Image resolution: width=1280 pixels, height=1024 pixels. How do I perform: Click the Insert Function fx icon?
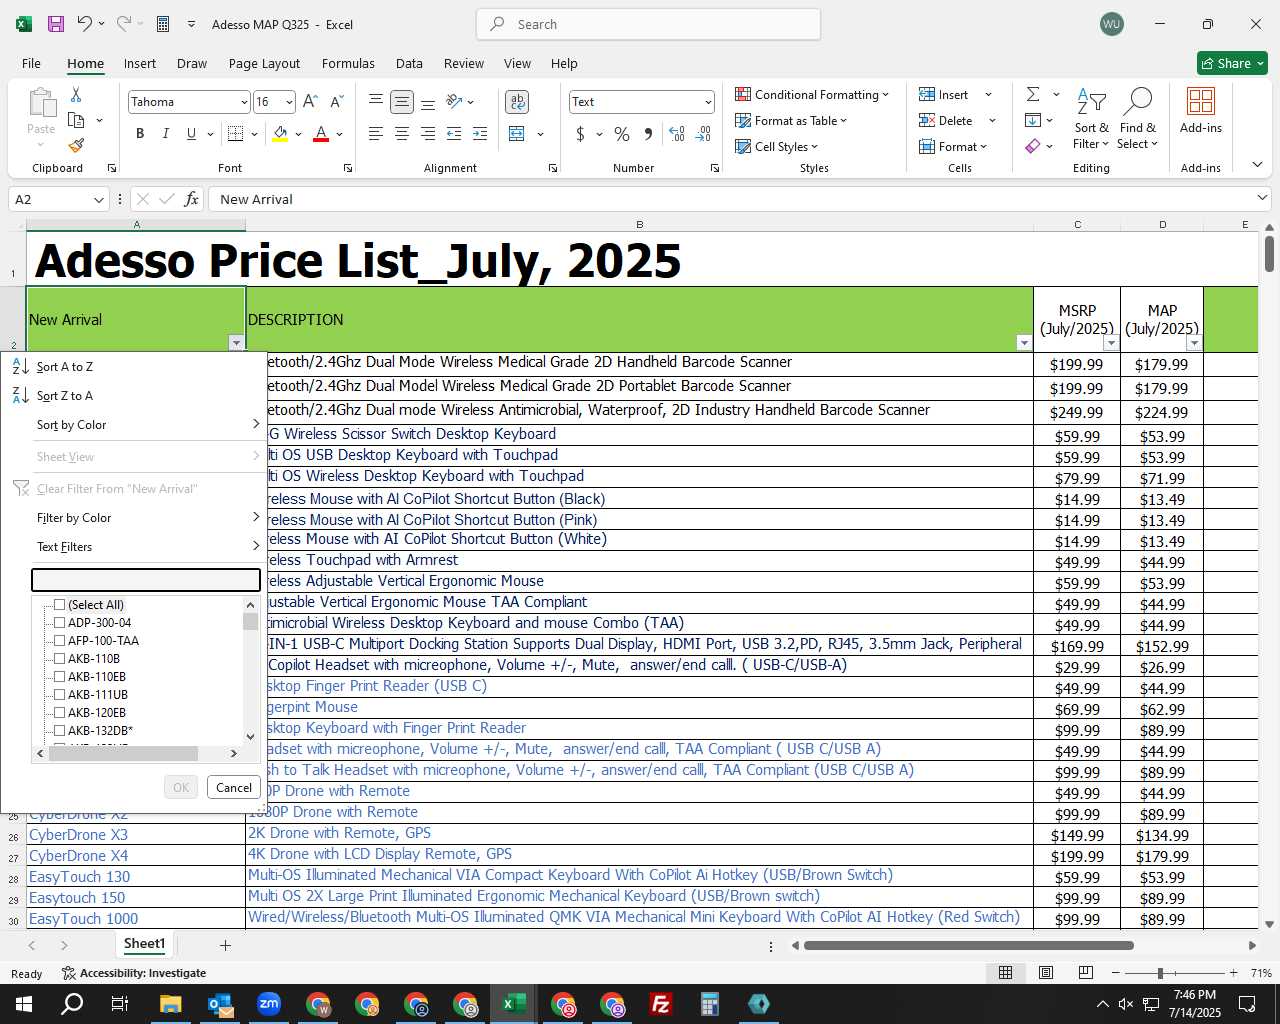pos(192,199)
